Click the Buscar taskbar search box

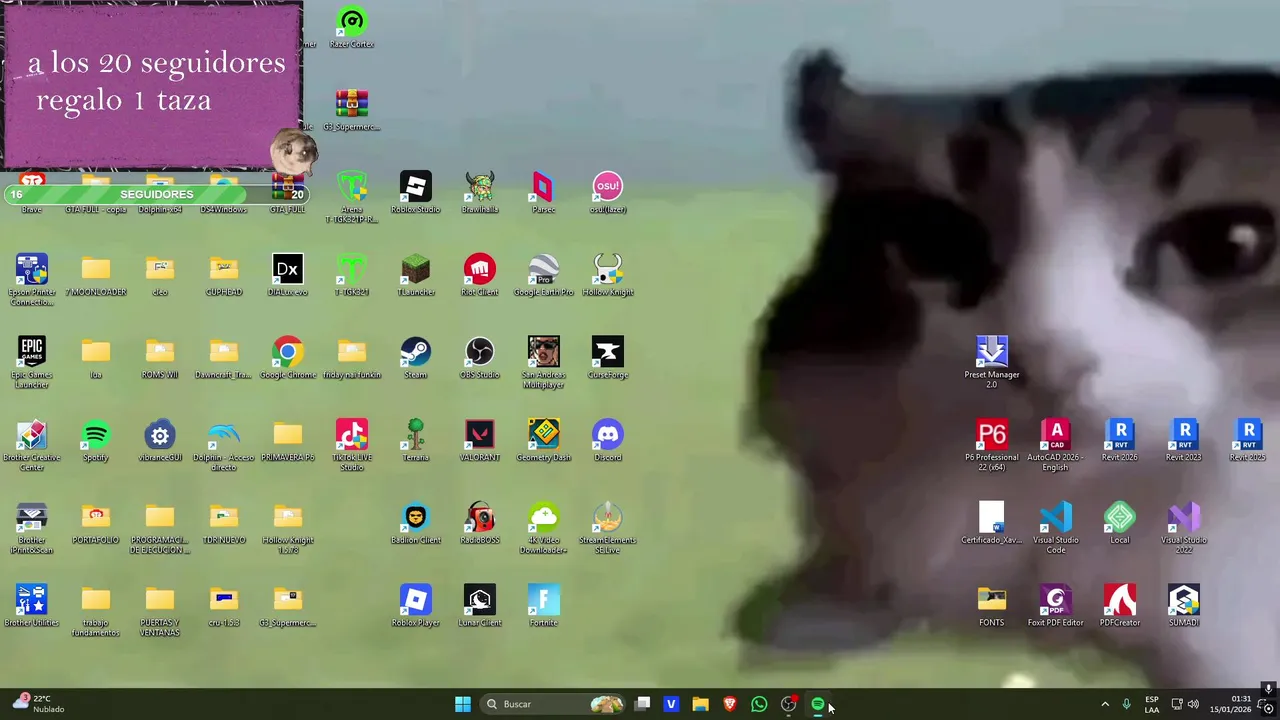[553, 704]
